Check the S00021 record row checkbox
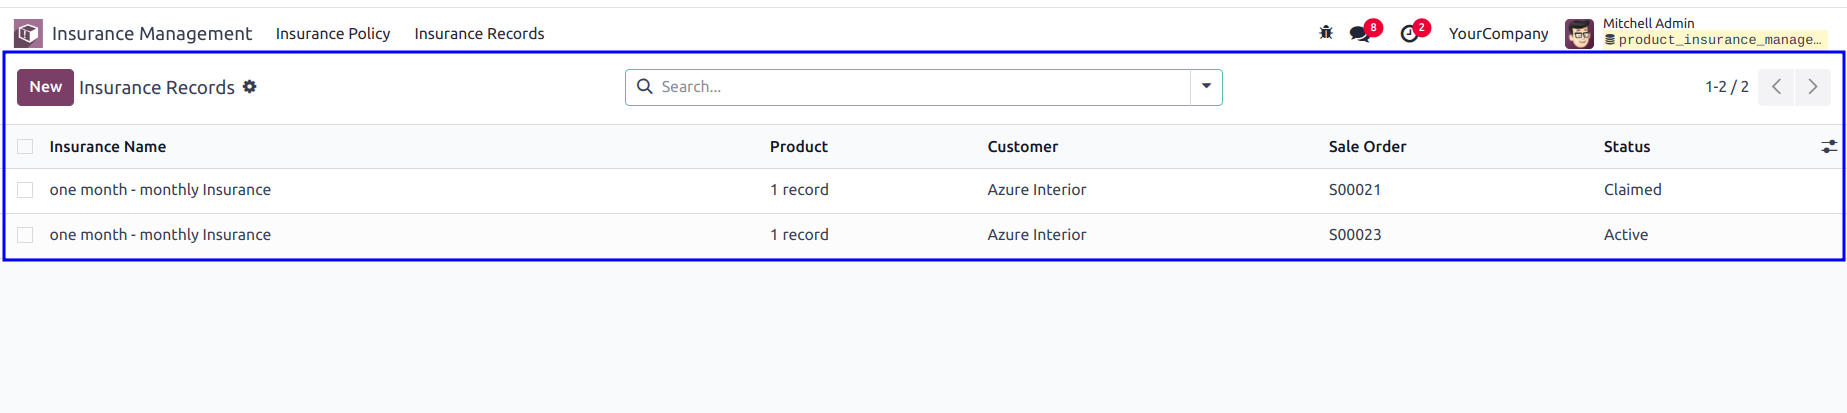 [x=25, y=190]
